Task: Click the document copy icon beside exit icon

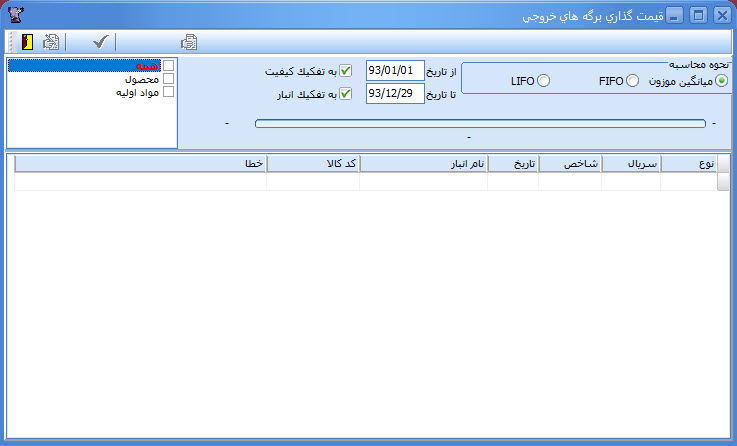Action: [x=50, y=42]
